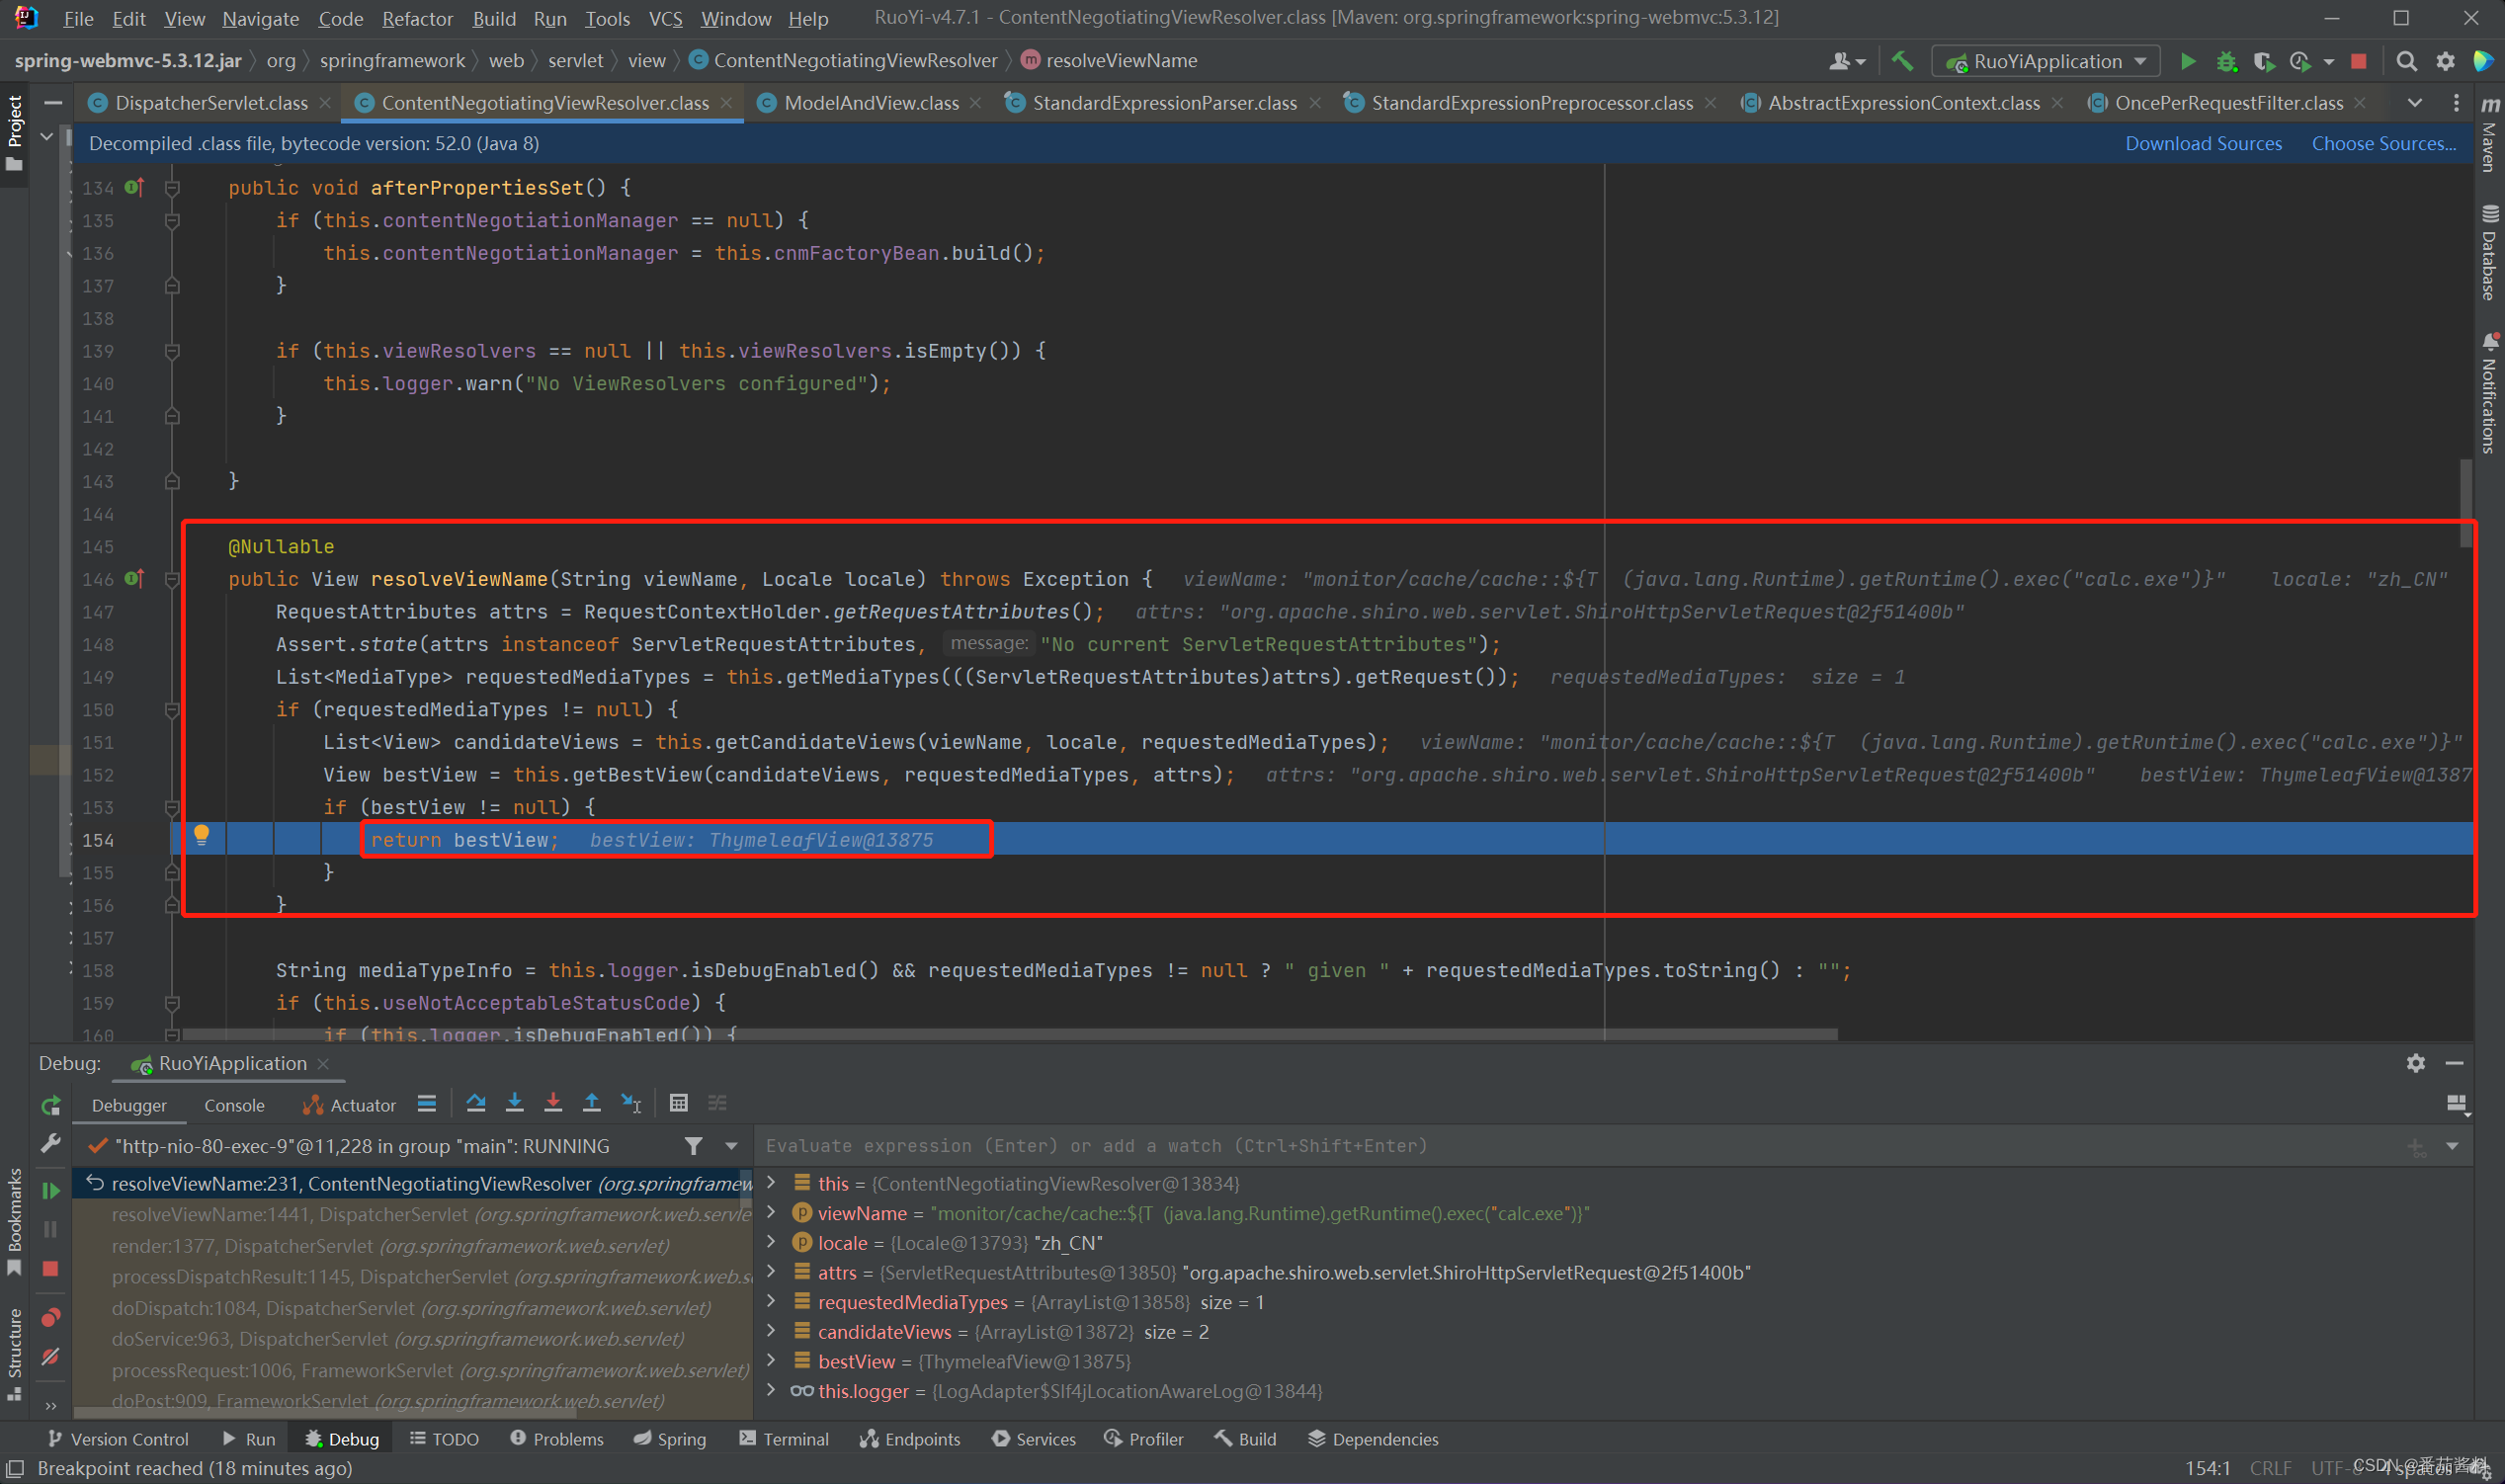Open Evaluate Expression calculator icon
The width and height of the screenshot is (2505, 1484).
point(678,1103)
